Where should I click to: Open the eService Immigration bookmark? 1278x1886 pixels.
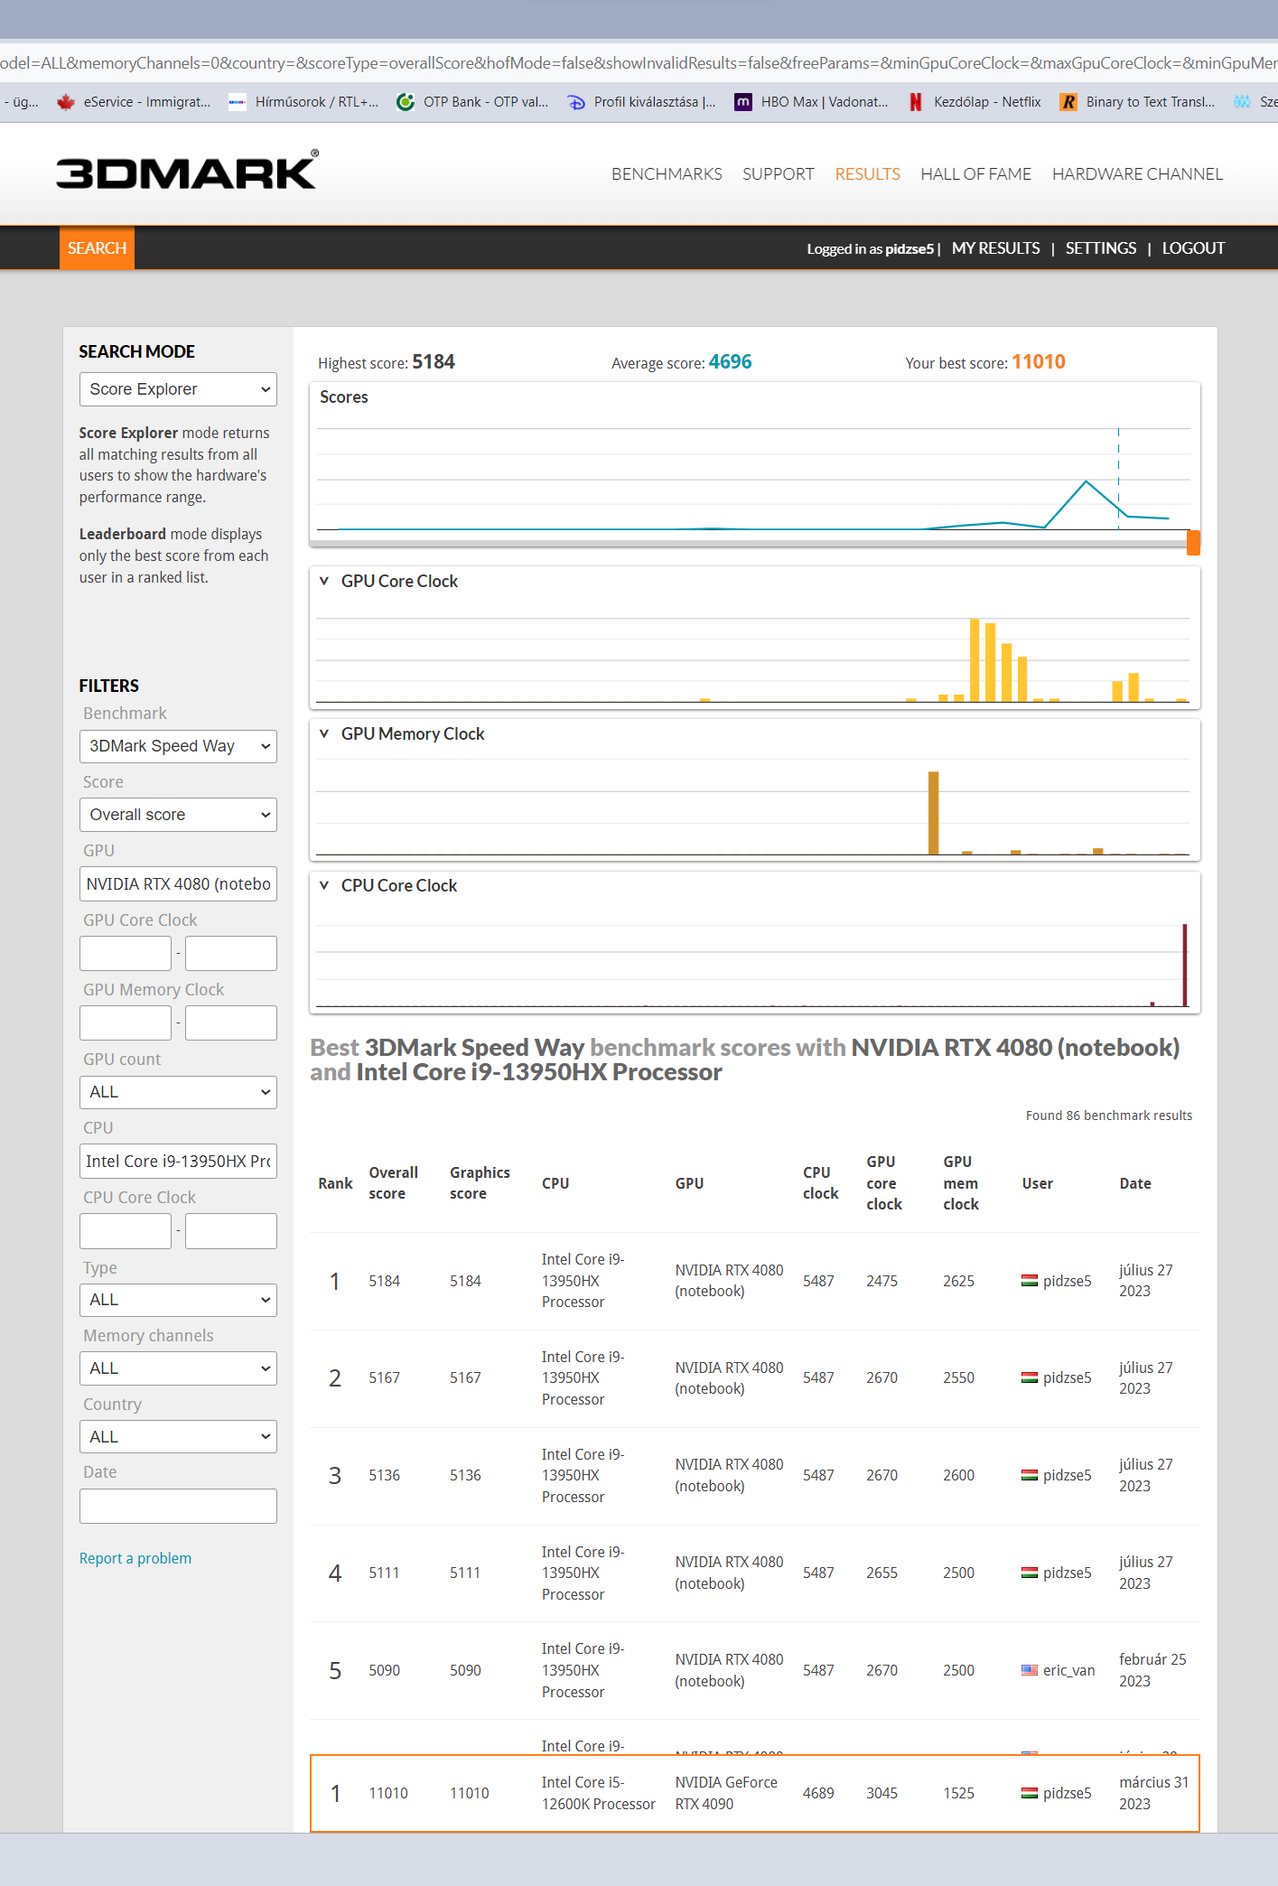(135, 102)
